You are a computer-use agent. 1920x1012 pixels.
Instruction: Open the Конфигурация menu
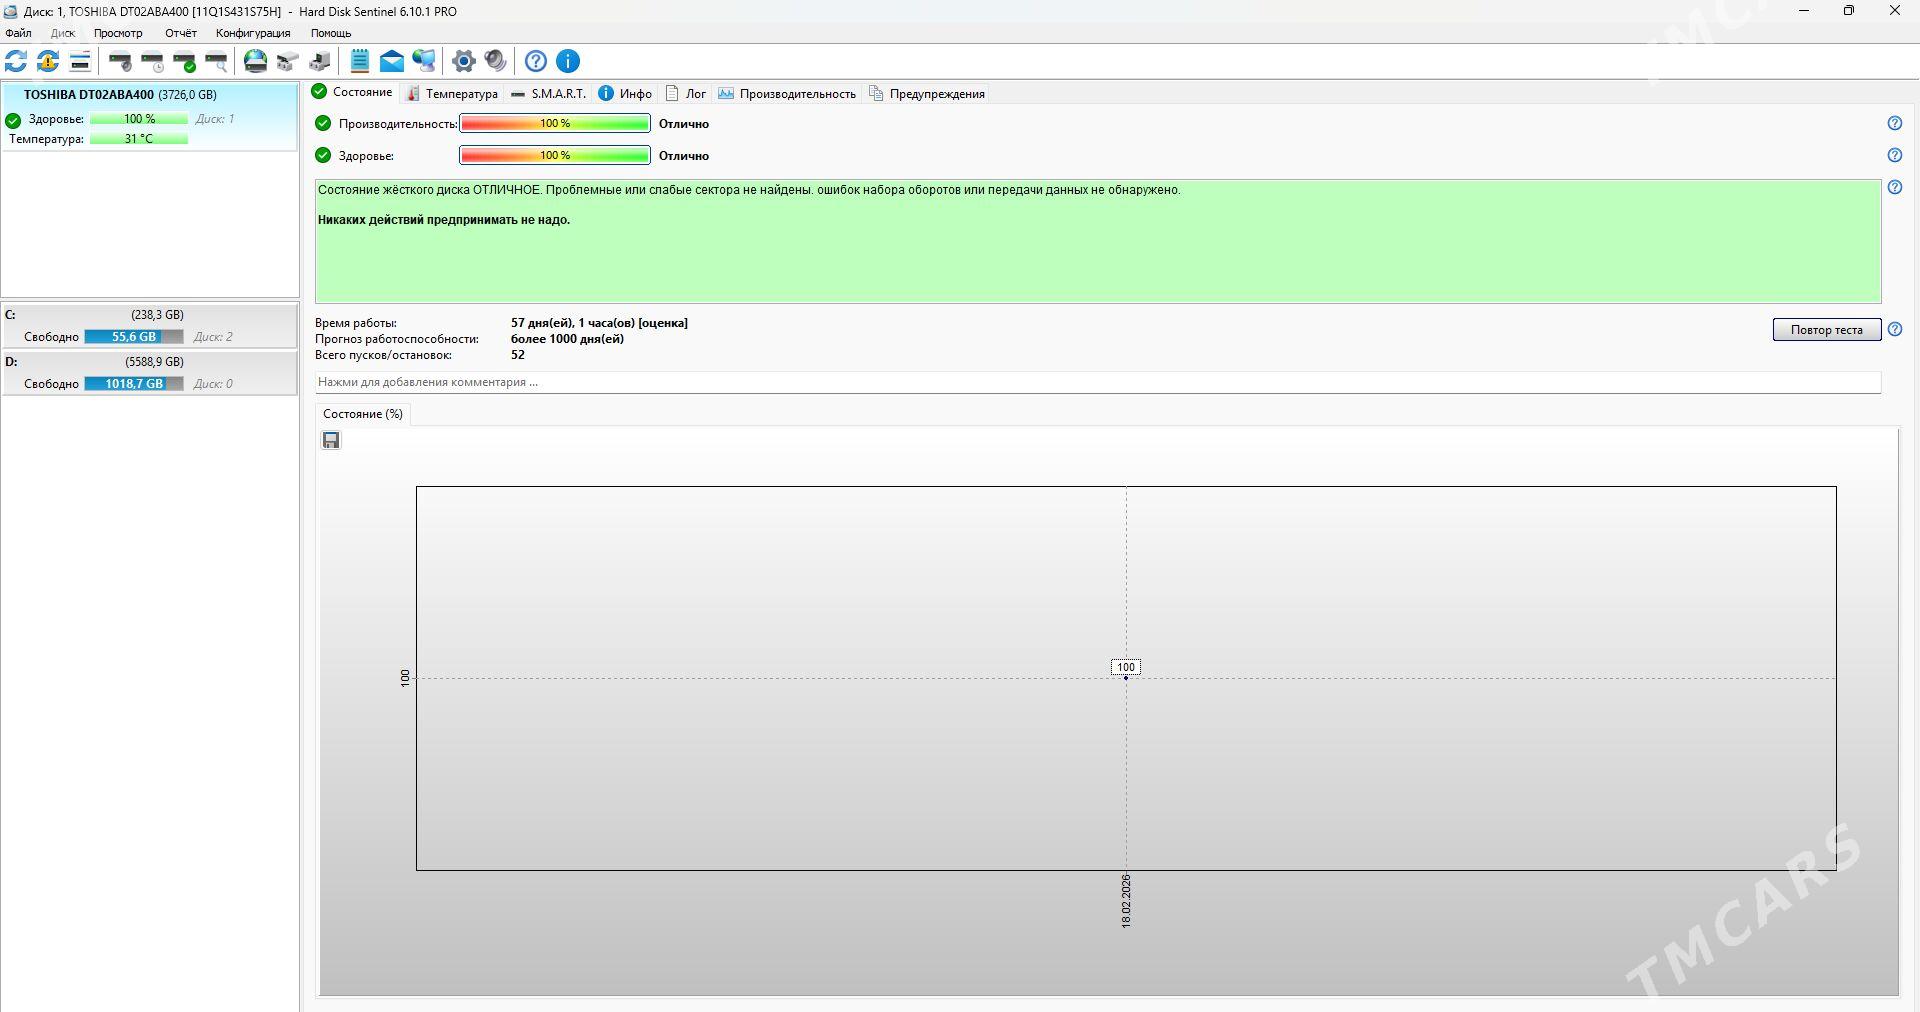(x=253, y=33)
